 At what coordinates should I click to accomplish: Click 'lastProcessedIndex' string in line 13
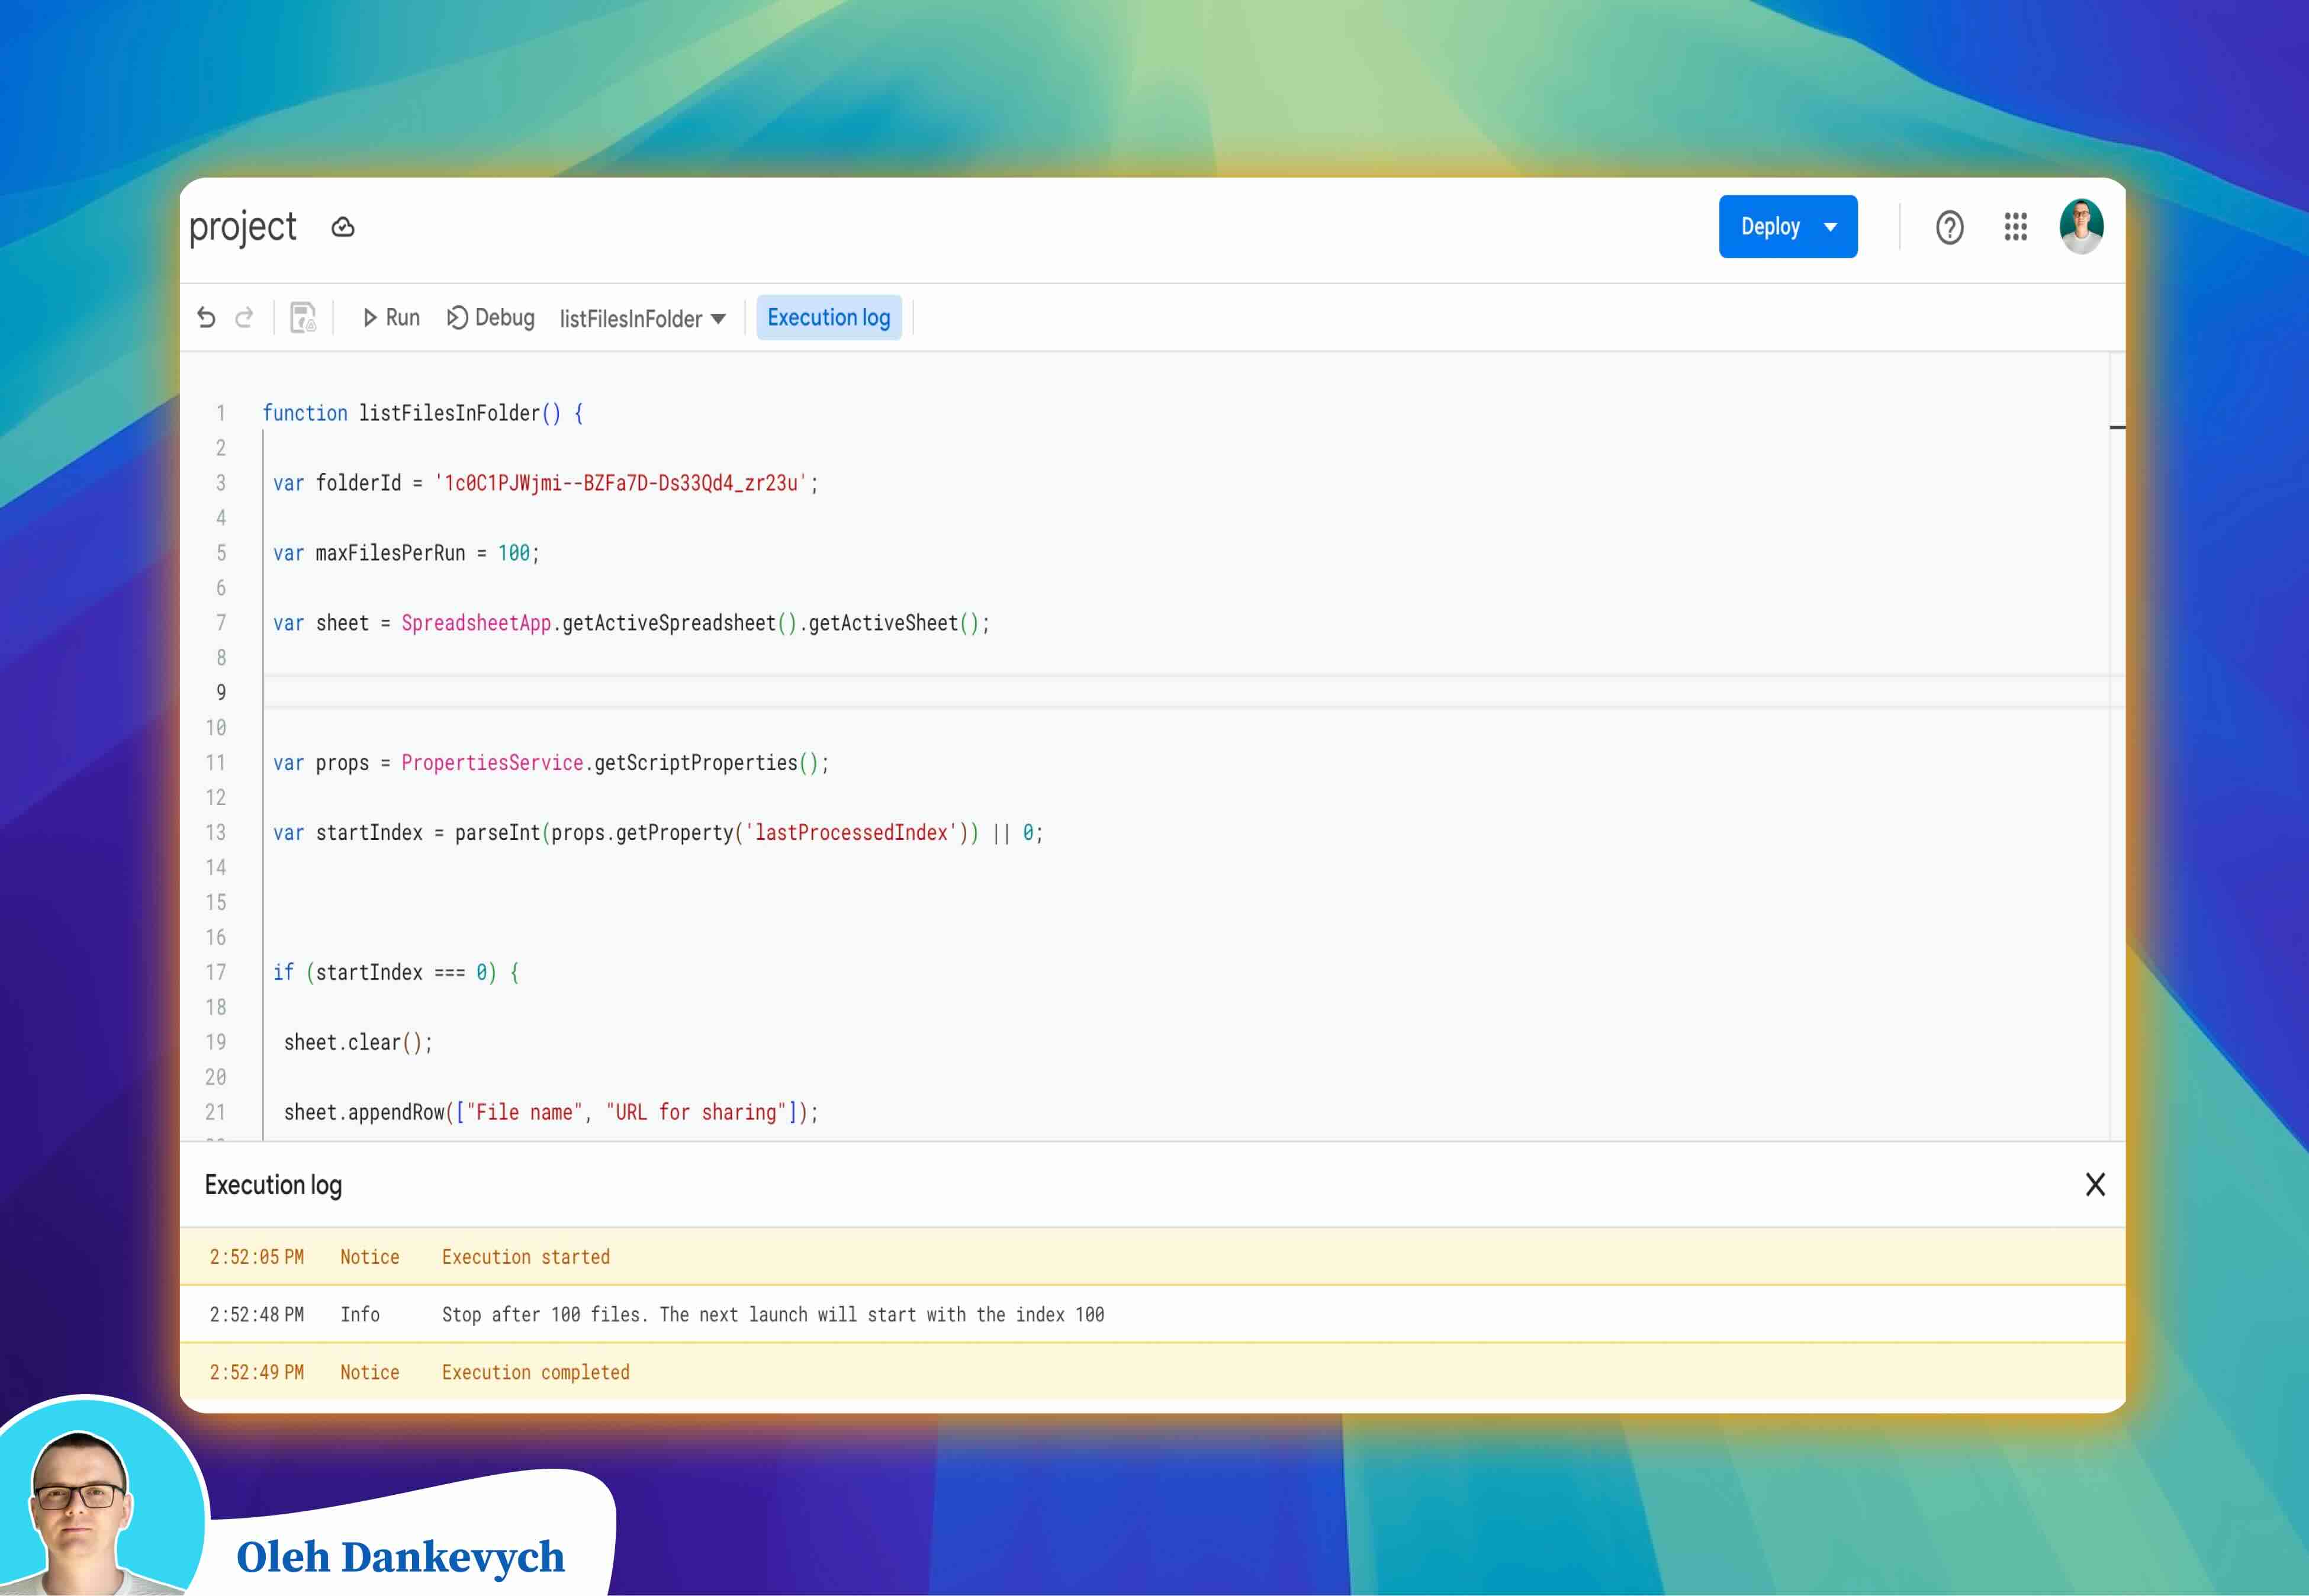851,833
